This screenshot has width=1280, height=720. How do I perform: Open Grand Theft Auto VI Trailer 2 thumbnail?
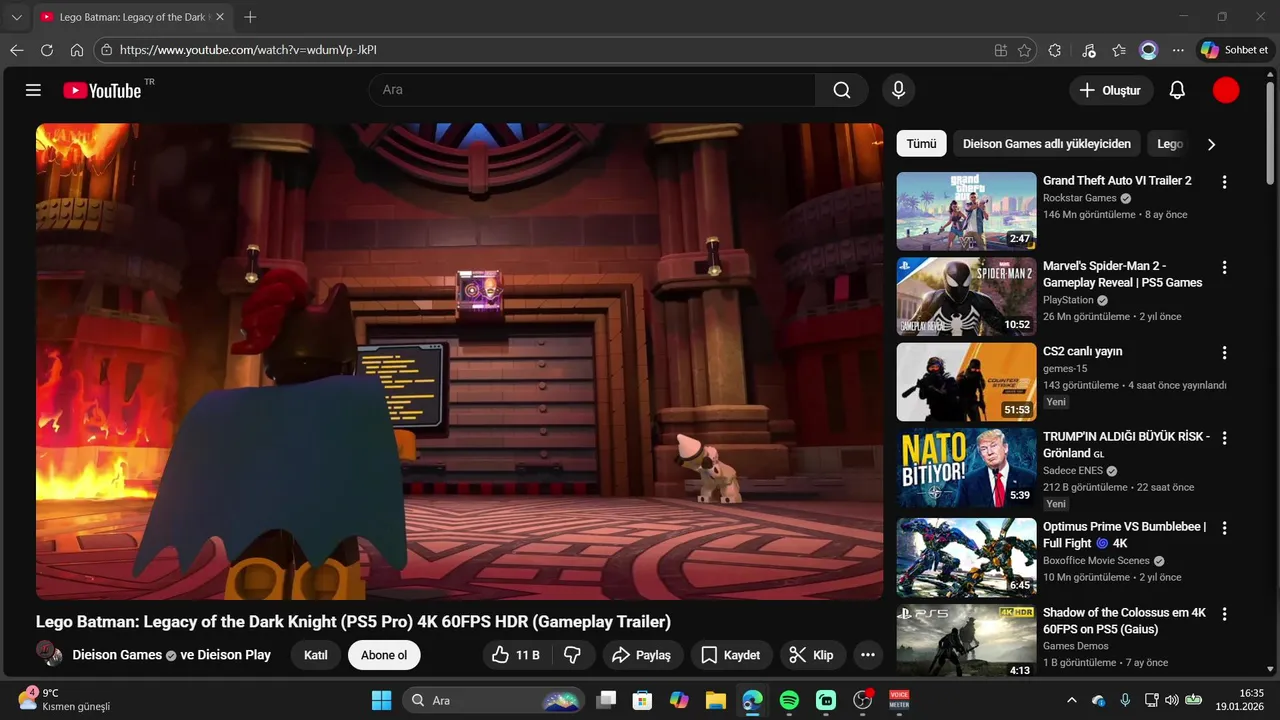[966, 211]
